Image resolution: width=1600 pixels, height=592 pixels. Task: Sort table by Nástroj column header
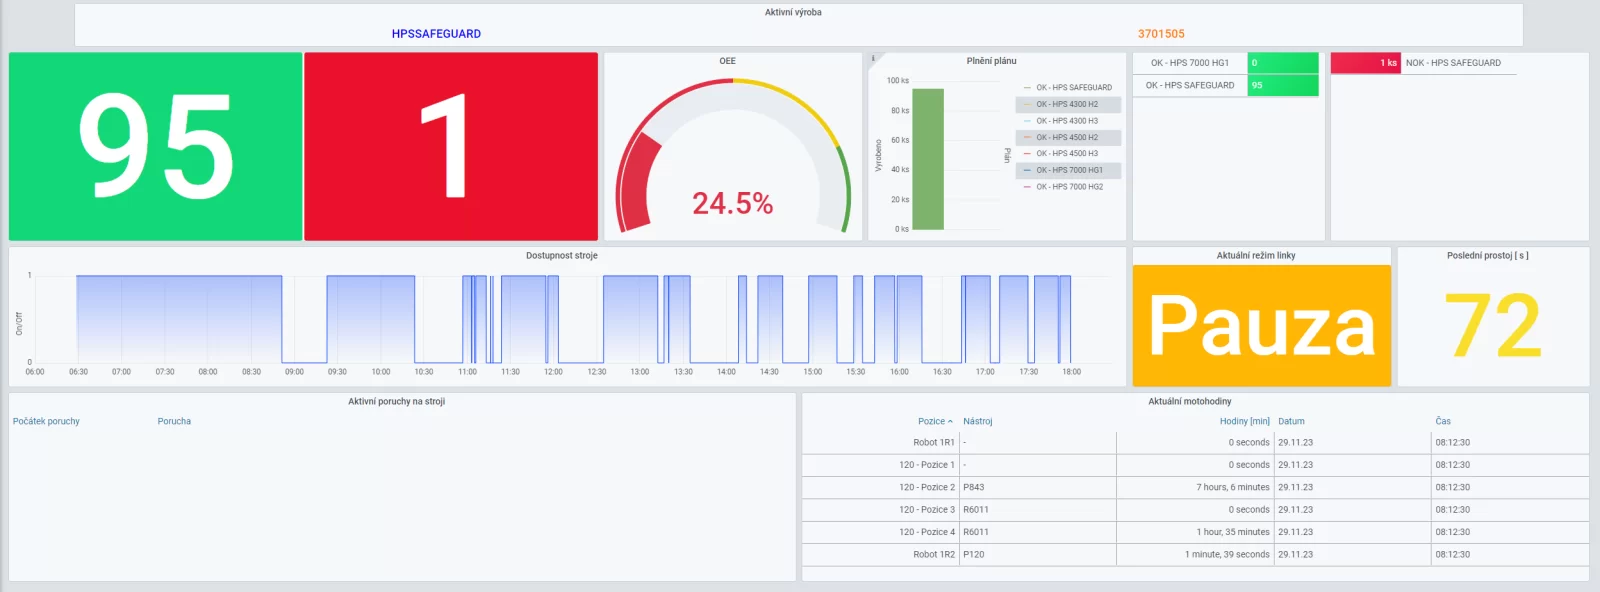978,422
